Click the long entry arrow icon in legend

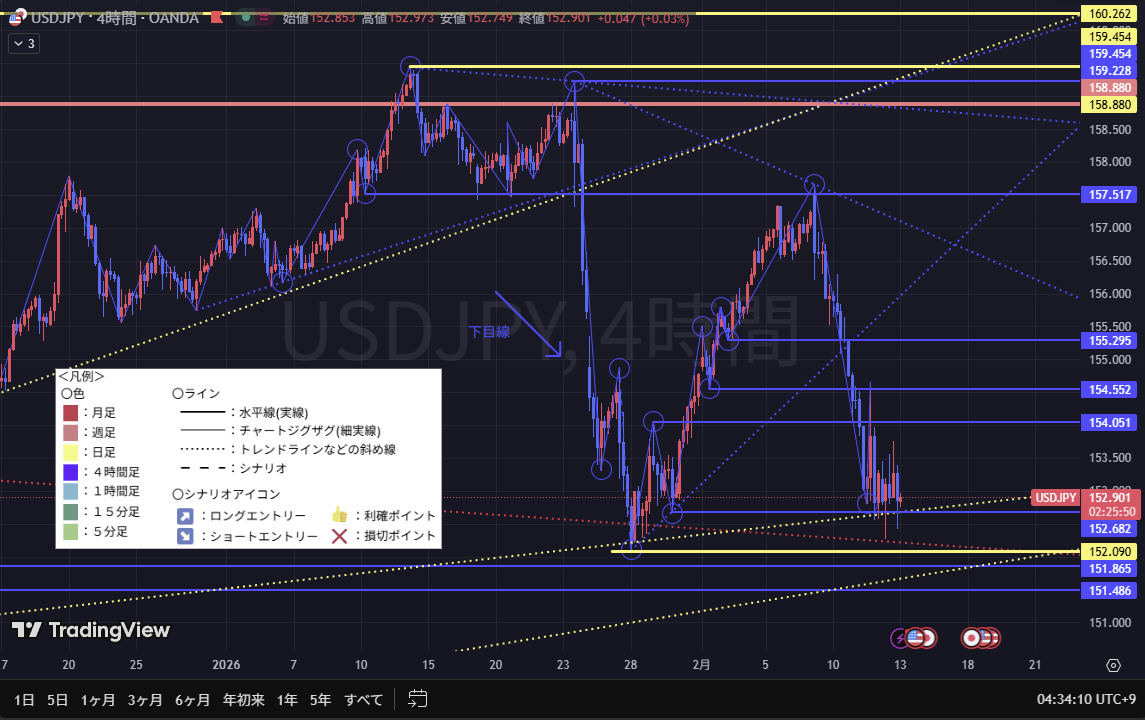tap(185, 516)
